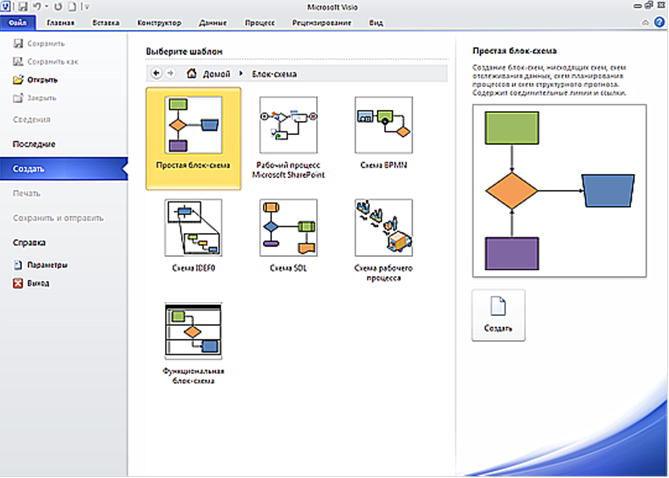The image size is (669, 478).
Task: Open the Последние section
Action: click(34, 144)
